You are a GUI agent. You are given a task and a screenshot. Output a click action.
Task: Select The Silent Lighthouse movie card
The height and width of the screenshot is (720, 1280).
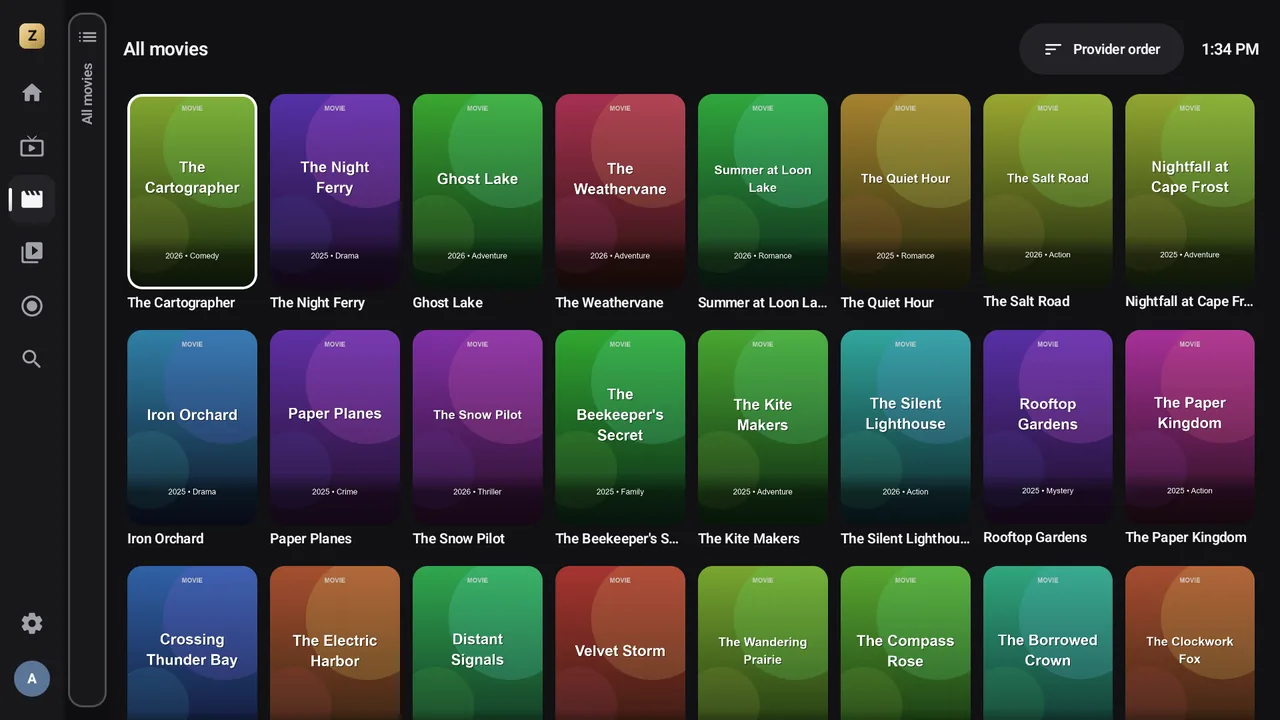pyautogui.click(x=906, y=427)
